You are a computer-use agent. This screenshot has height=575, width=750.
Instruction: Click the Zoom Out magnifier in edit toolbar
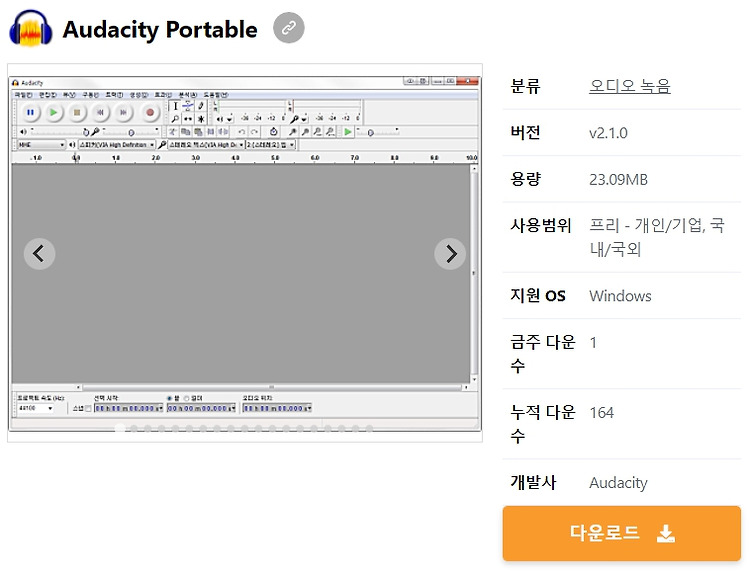[305, 132]
